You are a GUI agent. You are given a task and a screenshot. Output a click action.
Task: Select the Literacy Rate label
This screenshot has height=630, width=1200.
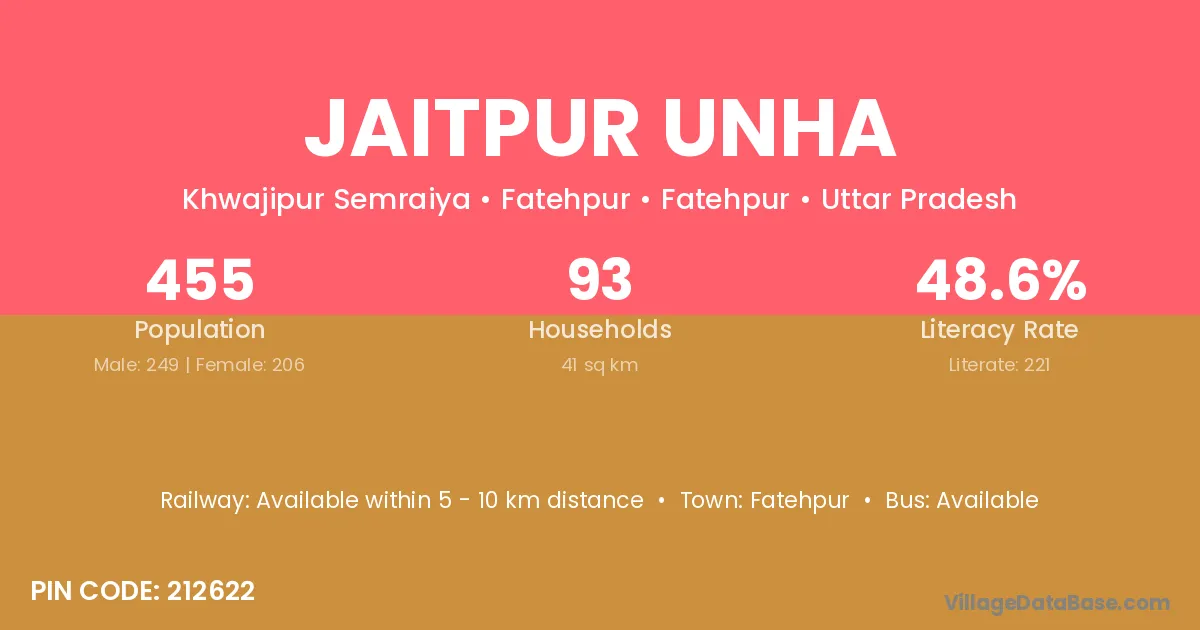(x=1000, y=330)
